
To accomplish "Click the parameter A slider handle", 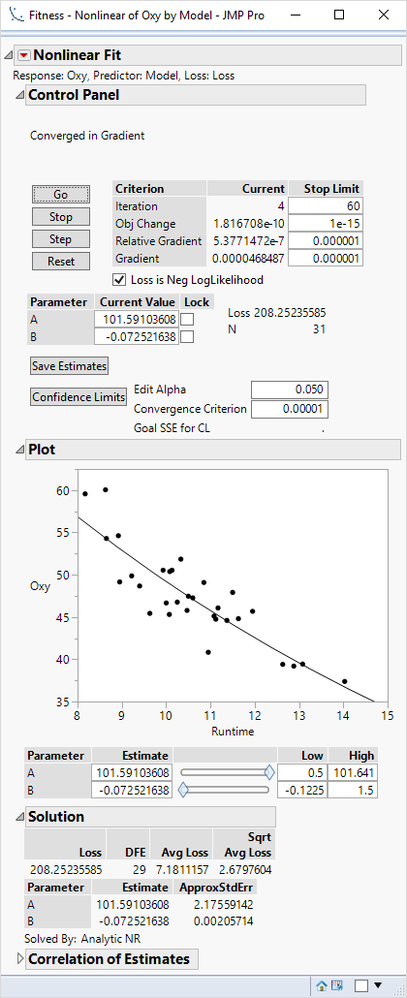I will (x=269, y=772).
